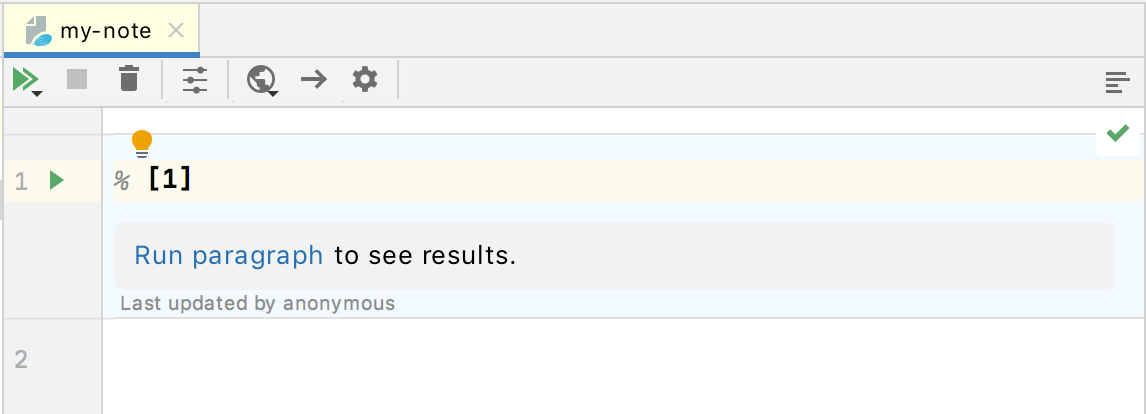Click the right-pointing arrow toolbar icon
This screenshot has width=1146, height=414.
tap(314, 80)
